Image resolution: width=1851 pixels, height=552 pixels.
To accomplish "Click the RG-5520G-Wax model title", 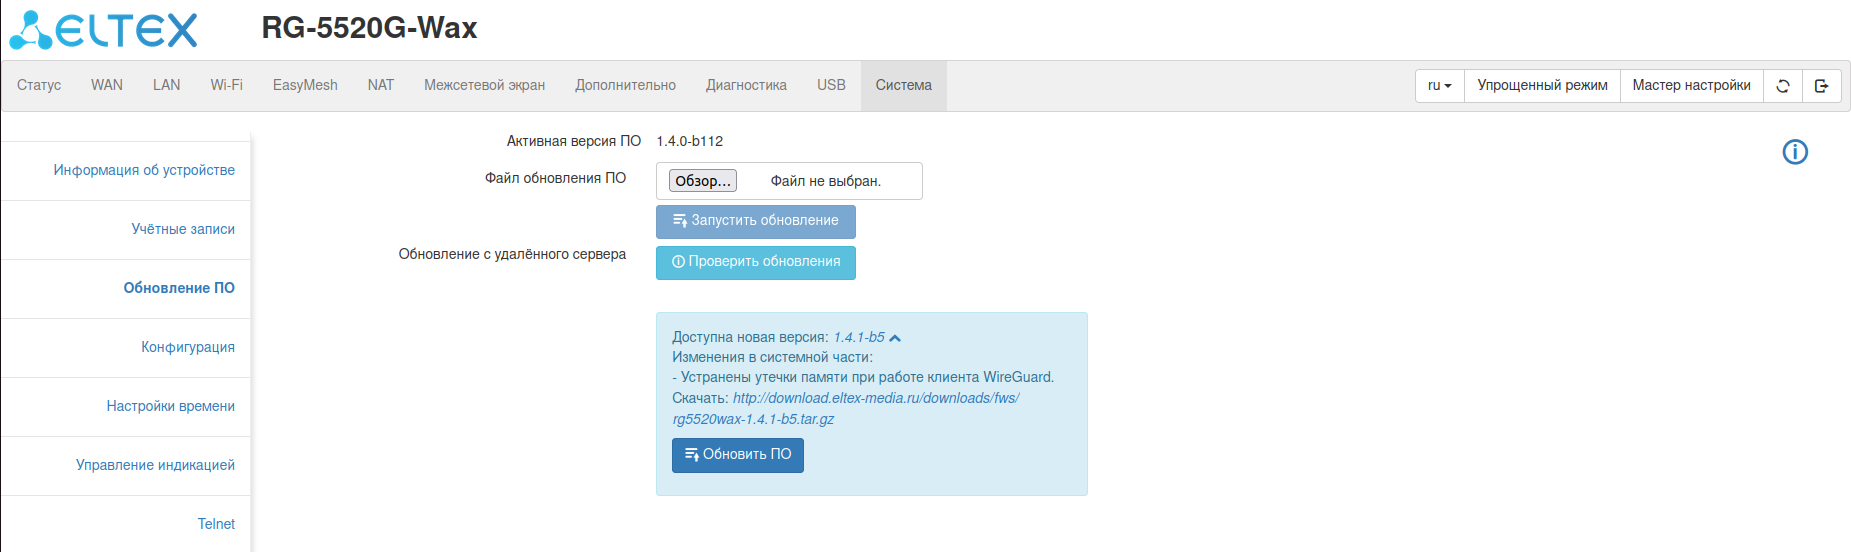I will (369, 28).
